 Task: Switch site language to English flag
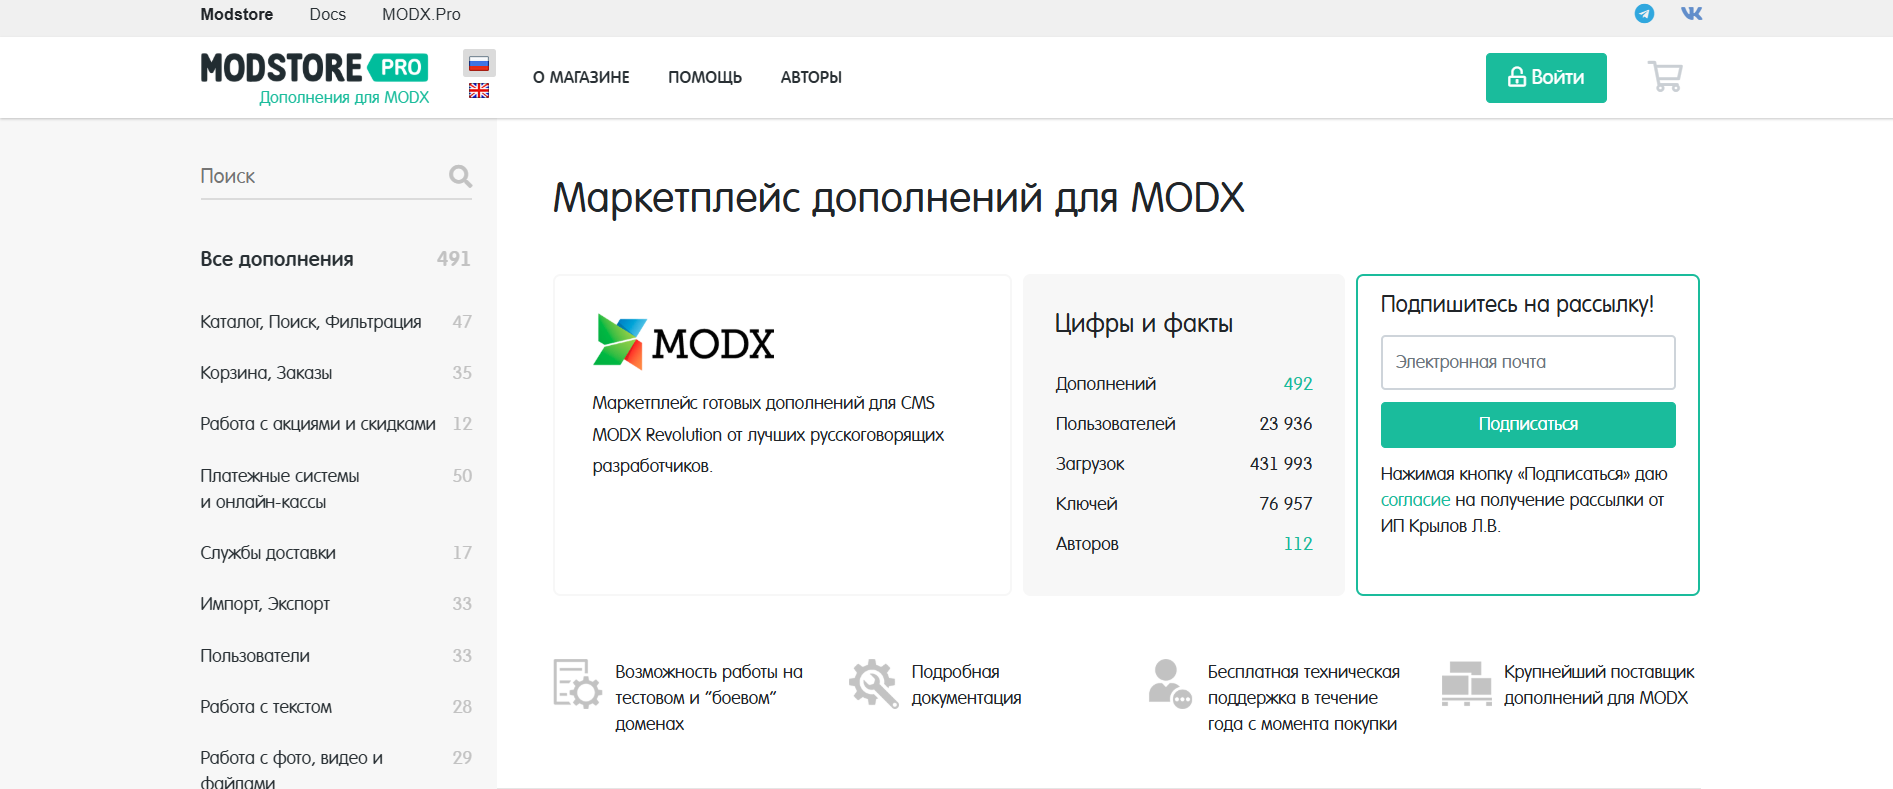tap(479, 90)
